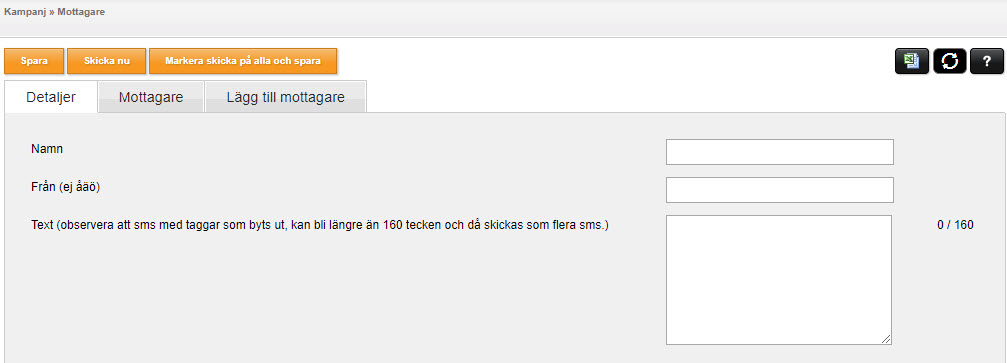Click the » breadcrumb separator
The image size is (1007, 363).
[51, 12]
